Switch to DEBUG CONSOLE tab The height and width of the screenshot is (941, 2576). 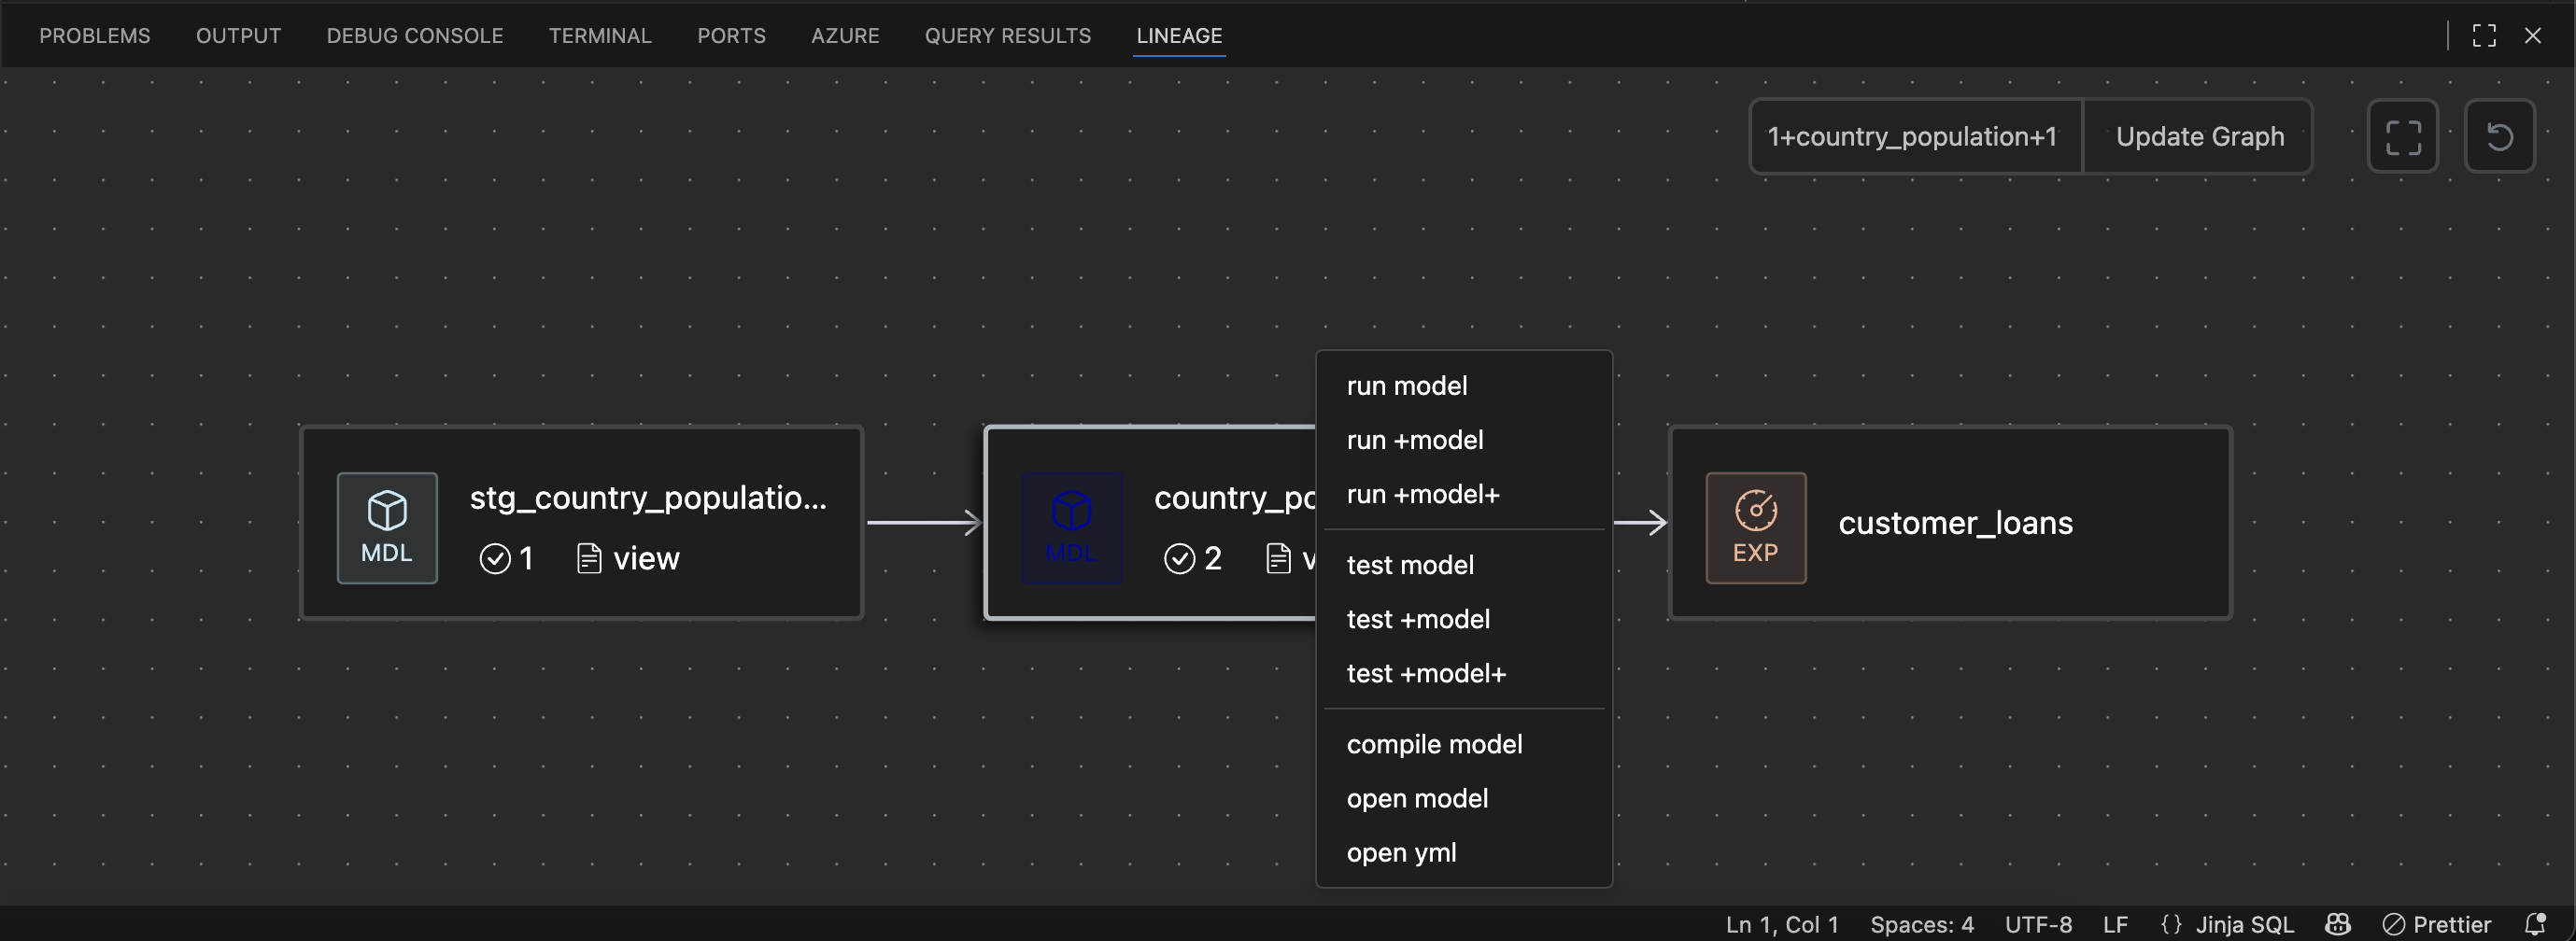415,36
